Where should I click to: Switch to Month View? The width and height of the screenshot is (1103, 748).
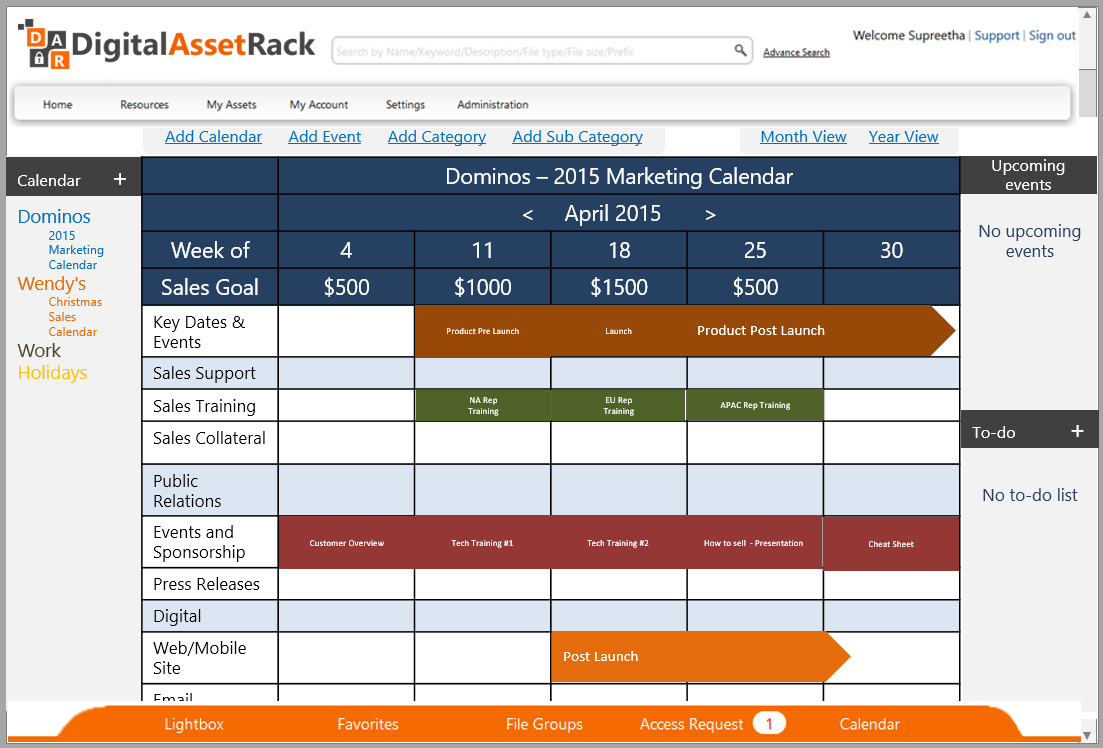tap(803, 137)
